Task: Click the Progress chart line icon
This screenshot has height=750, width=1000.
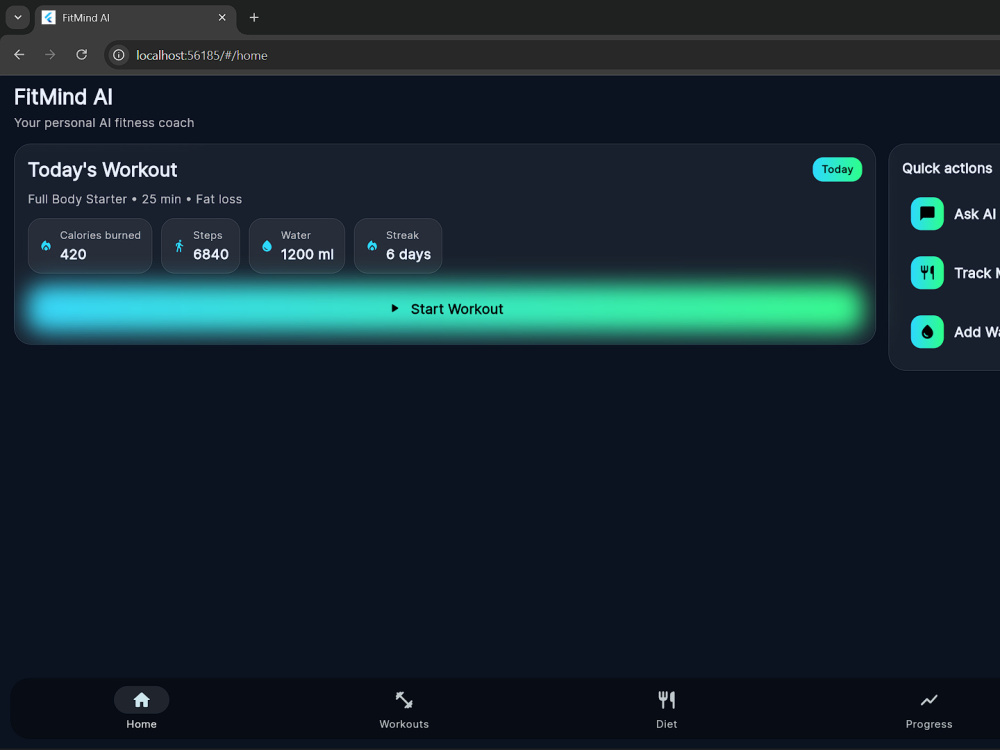Action: (929, 700)
